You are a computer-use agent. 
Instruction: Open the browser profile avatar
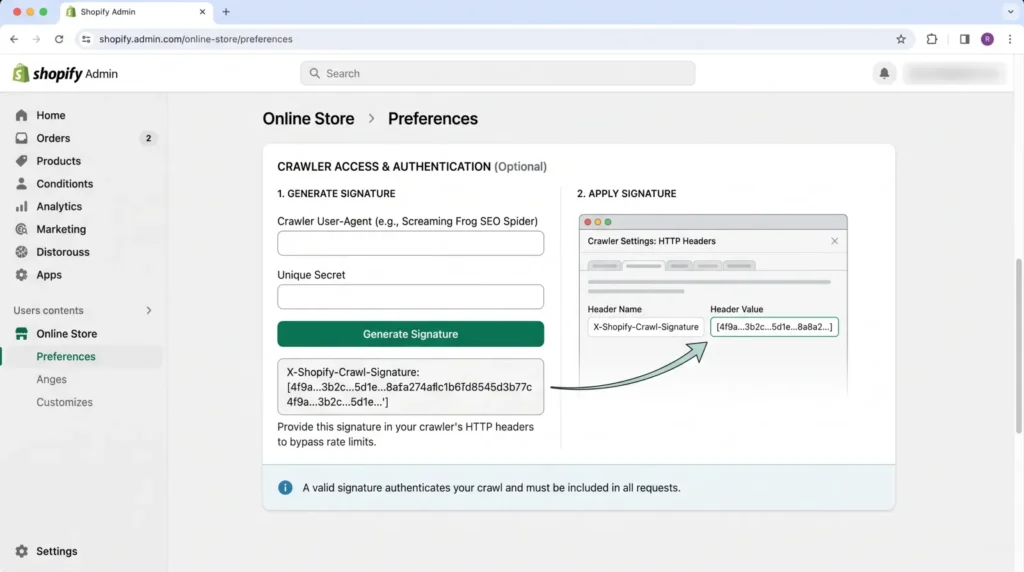(987, 39)
